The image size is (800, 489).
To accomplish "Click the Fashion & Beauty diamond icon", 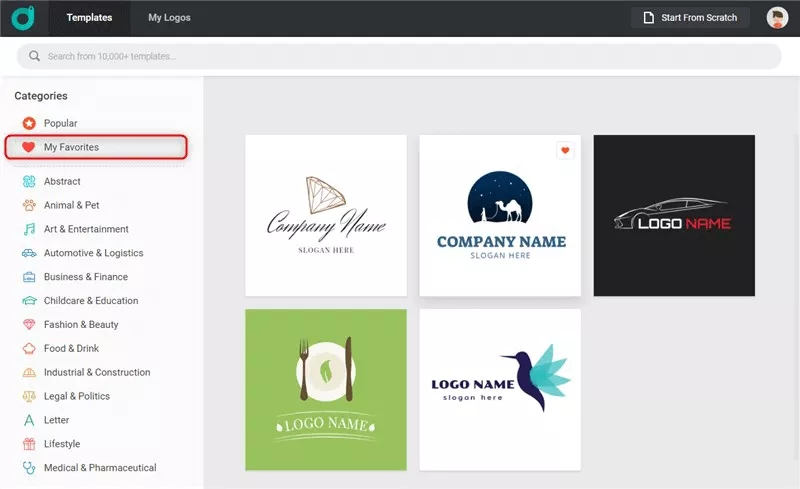I will pos(29,325).
